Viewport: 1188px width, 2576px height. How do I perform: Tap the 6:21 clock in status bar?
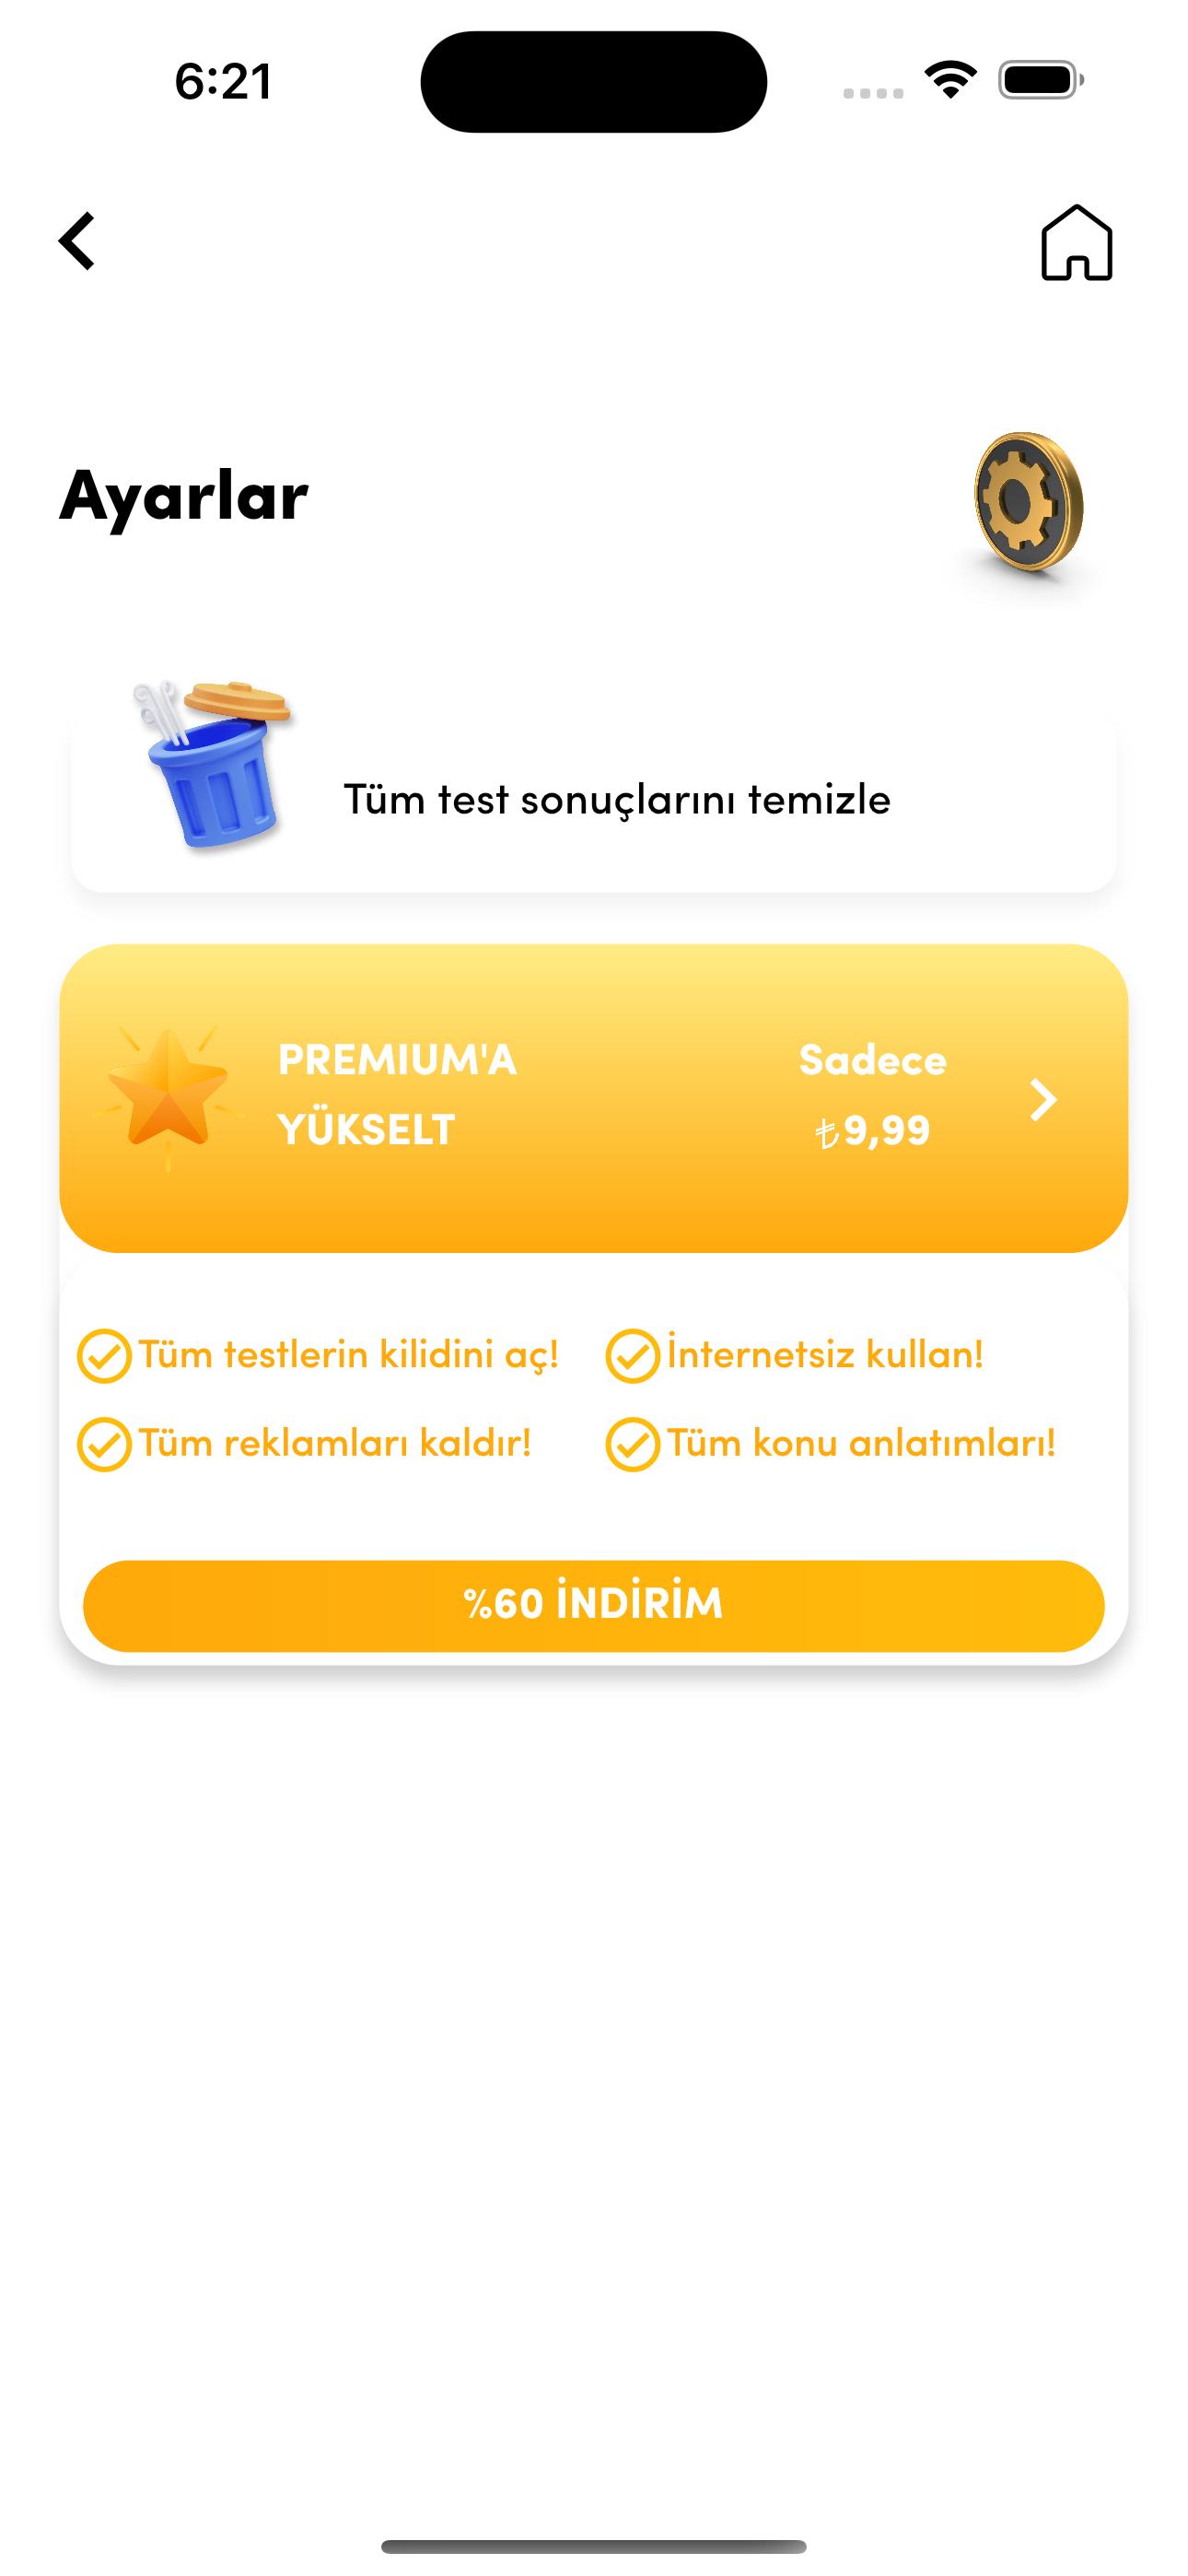click(224, 81)
